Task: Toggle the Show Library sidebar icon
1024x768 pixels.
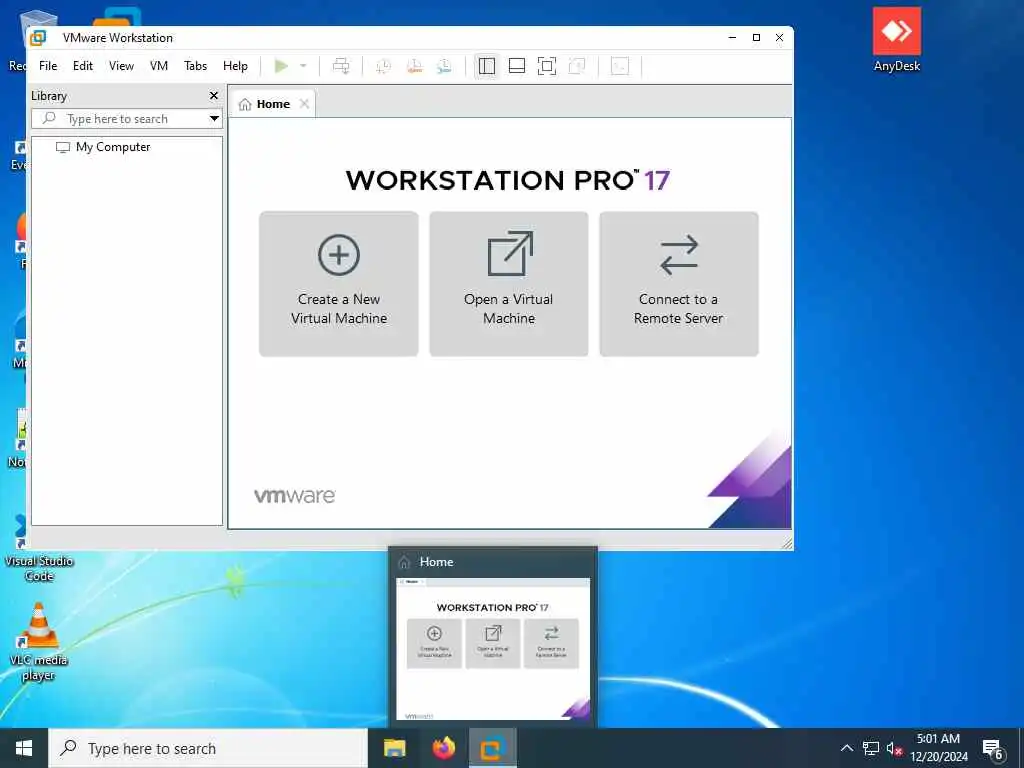Action: [487, 66]
